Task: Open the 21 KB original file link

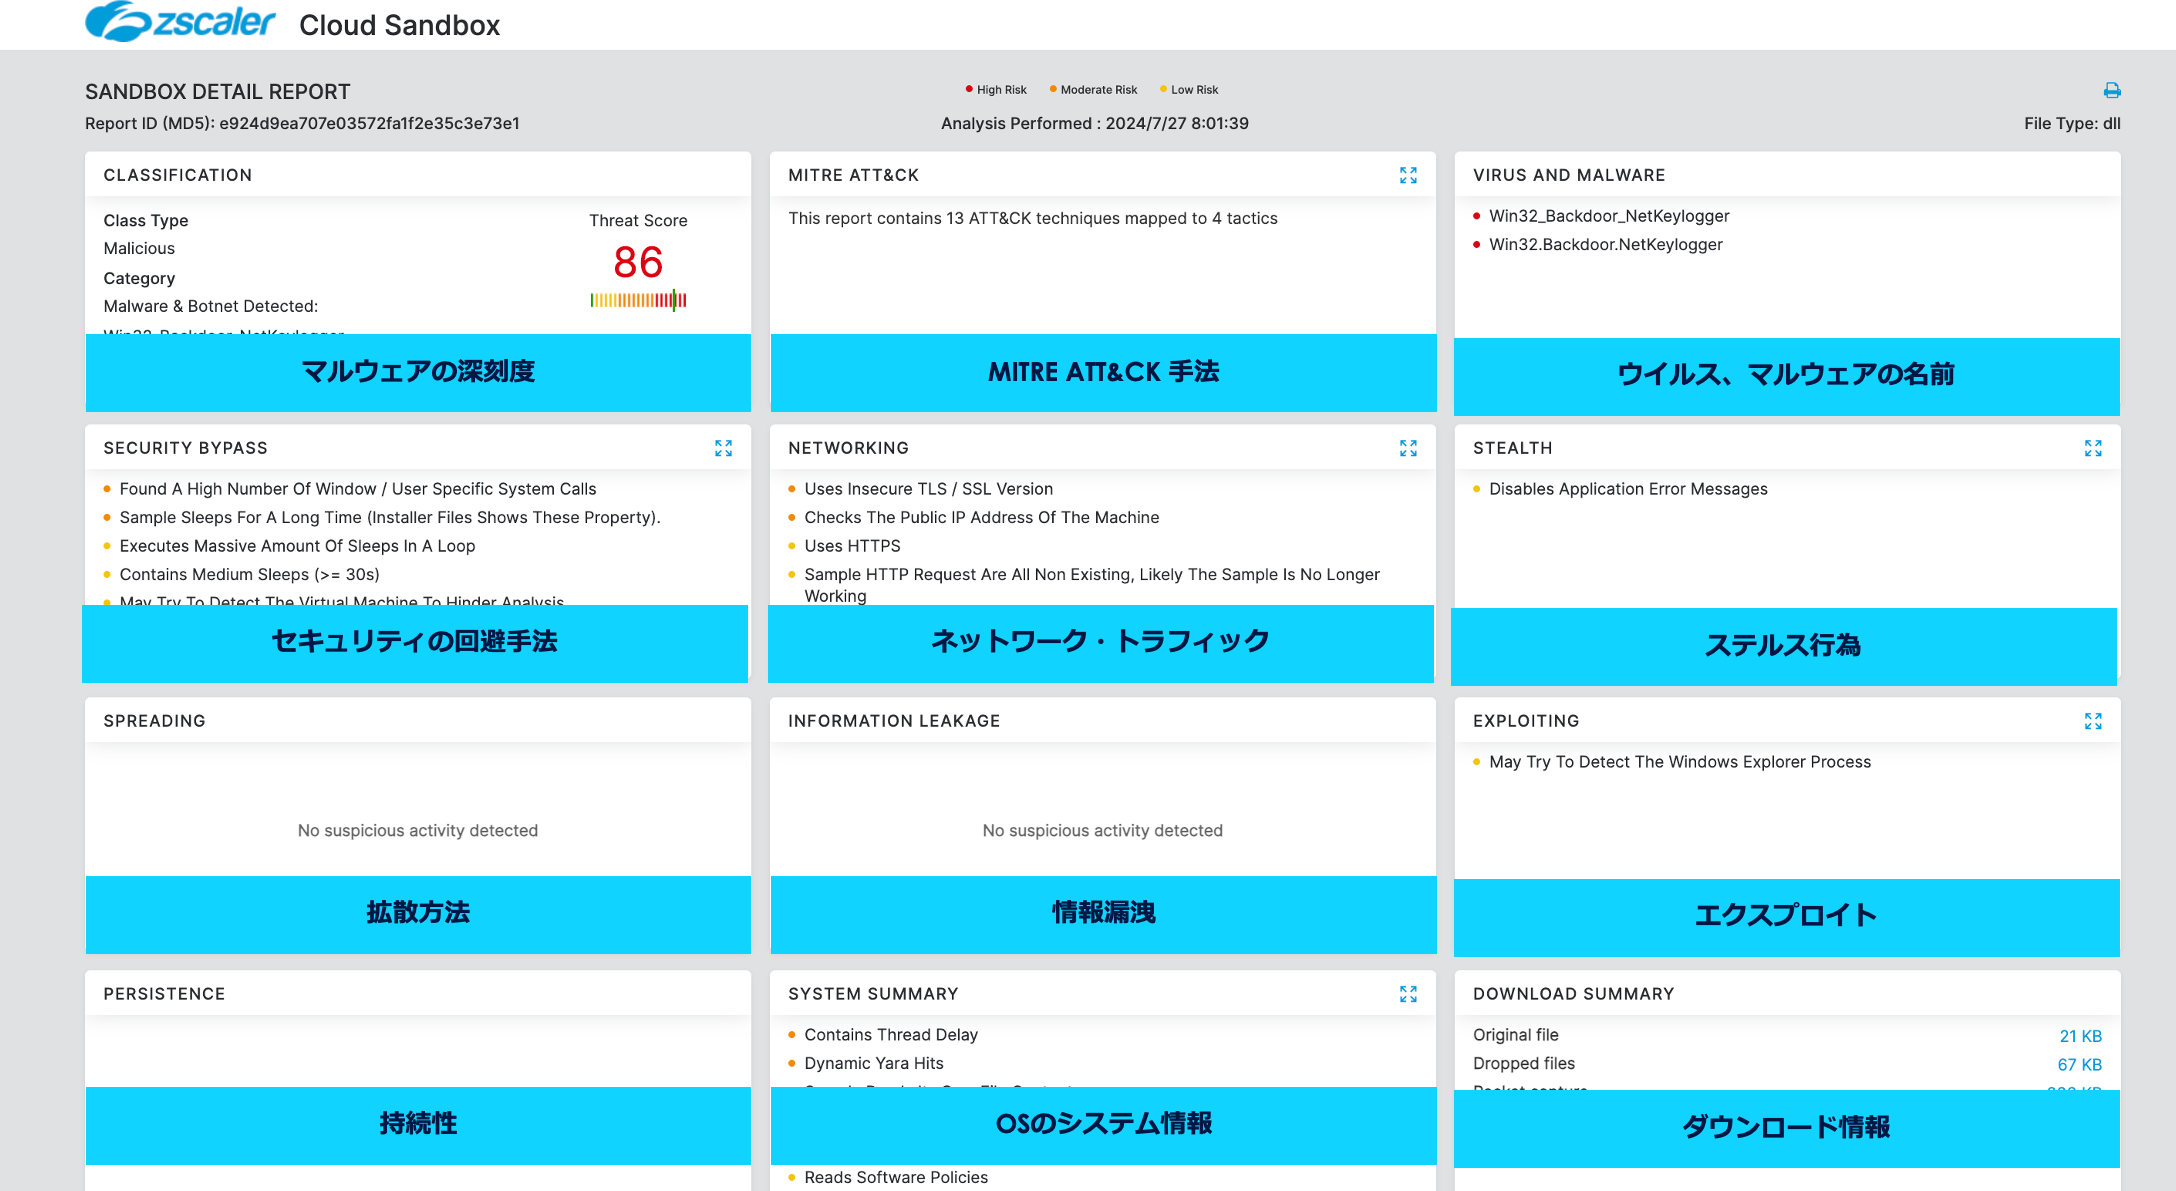Action: click(2080, 1035)
